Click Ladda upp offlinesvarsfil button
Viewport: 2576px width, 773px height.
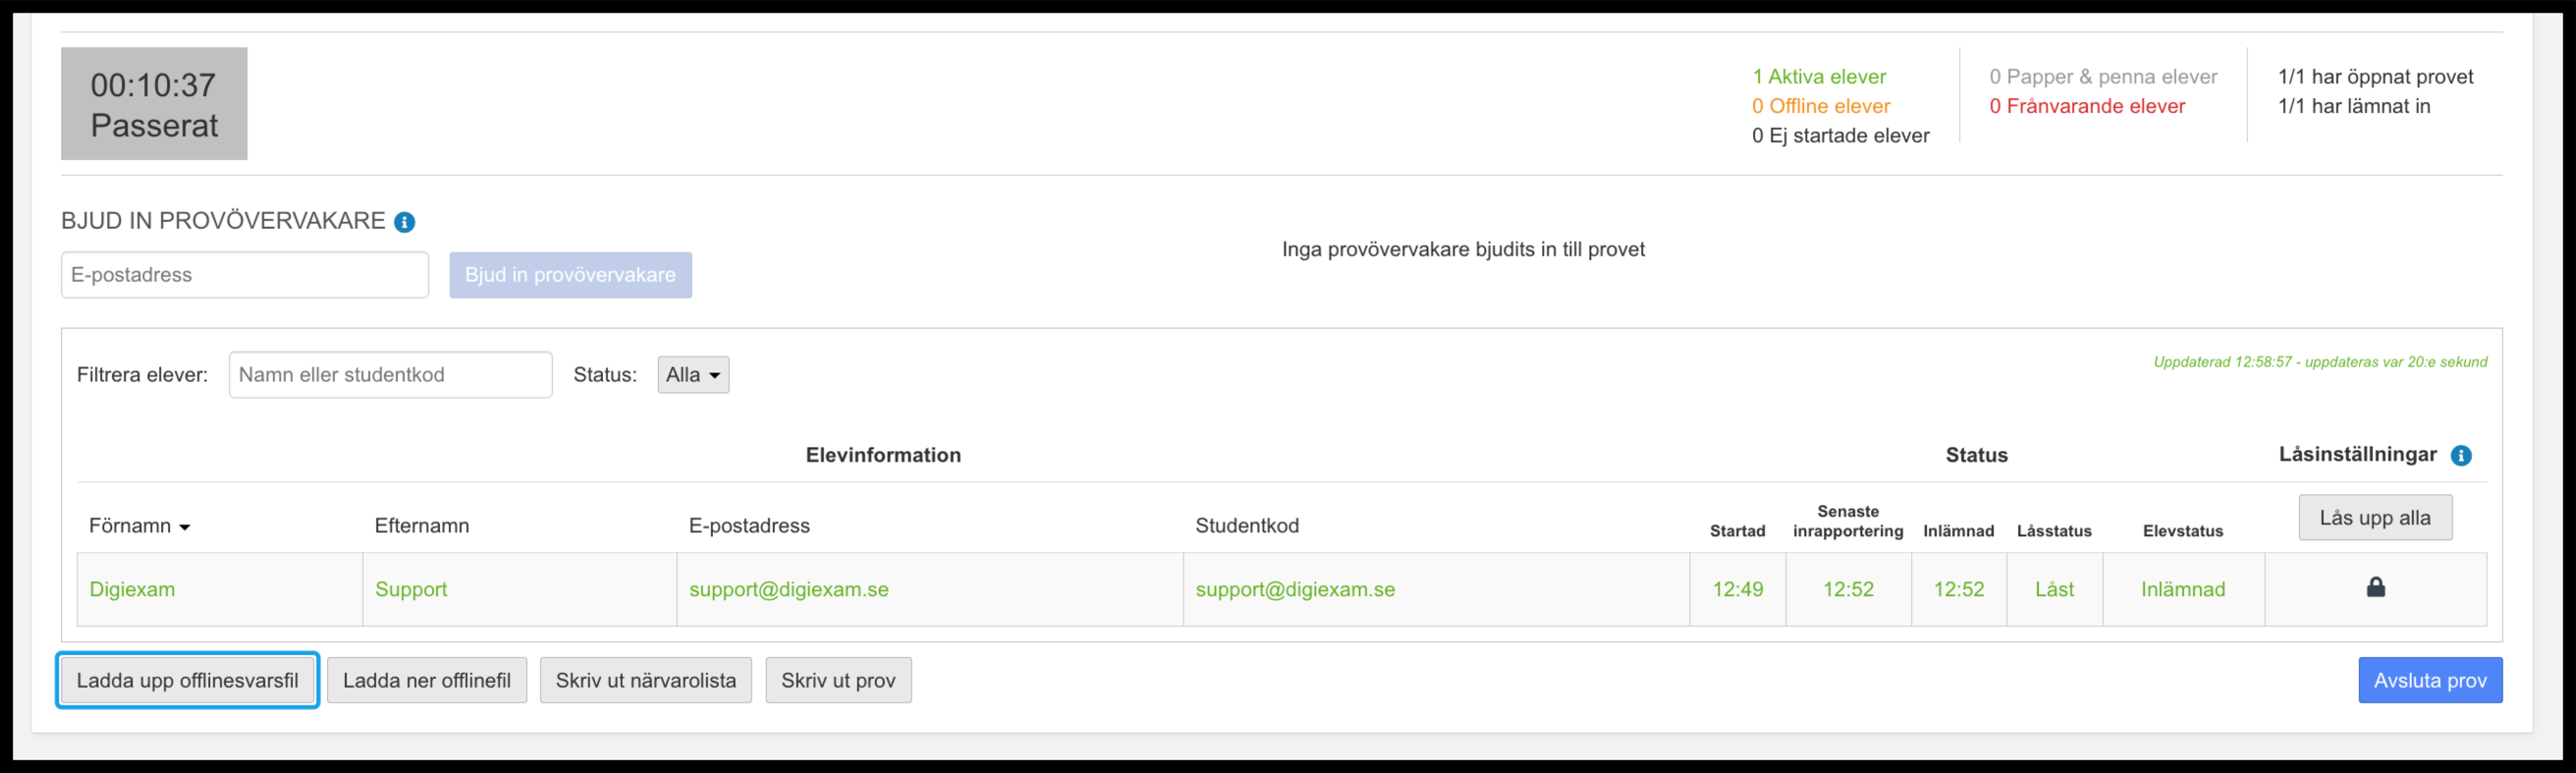coord(188,680)
